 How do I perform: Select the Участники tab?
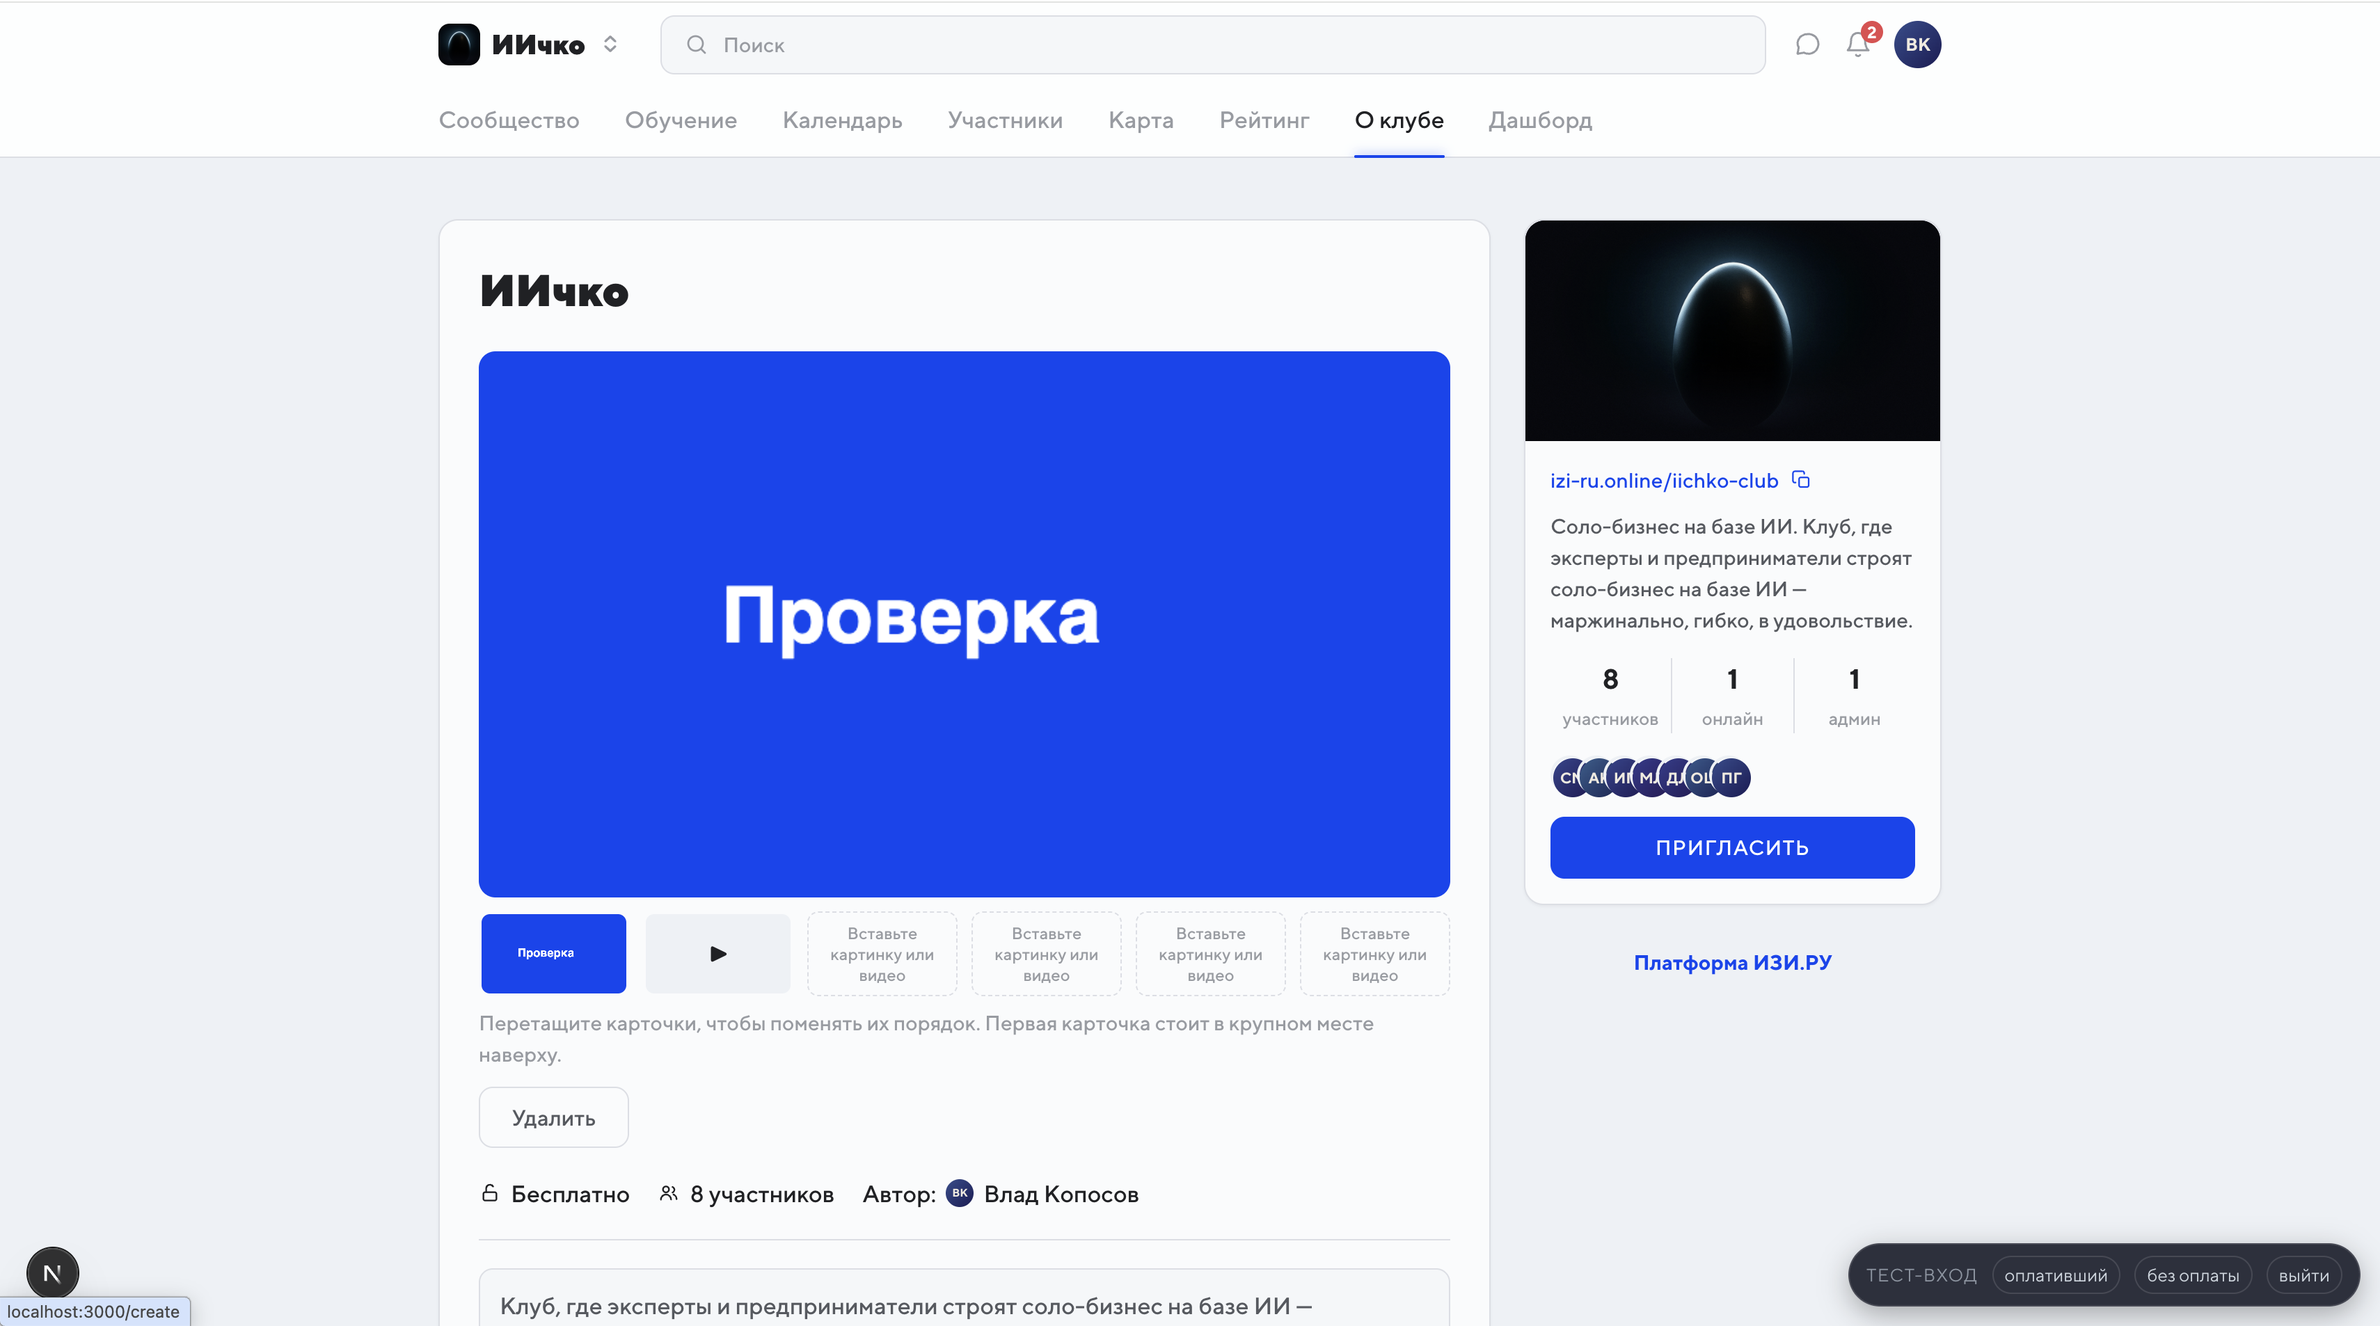point(1005,120)
